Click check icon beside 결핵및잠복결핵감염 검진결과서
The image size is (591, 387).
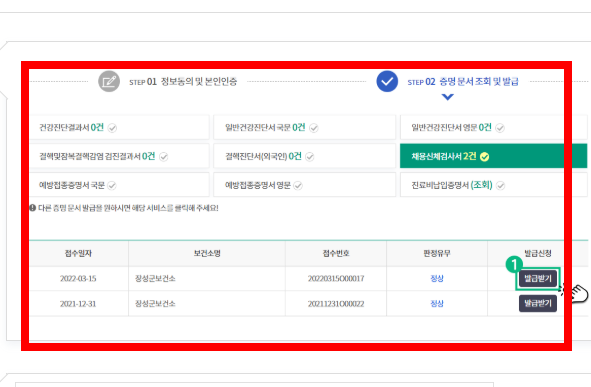(164, 157)
